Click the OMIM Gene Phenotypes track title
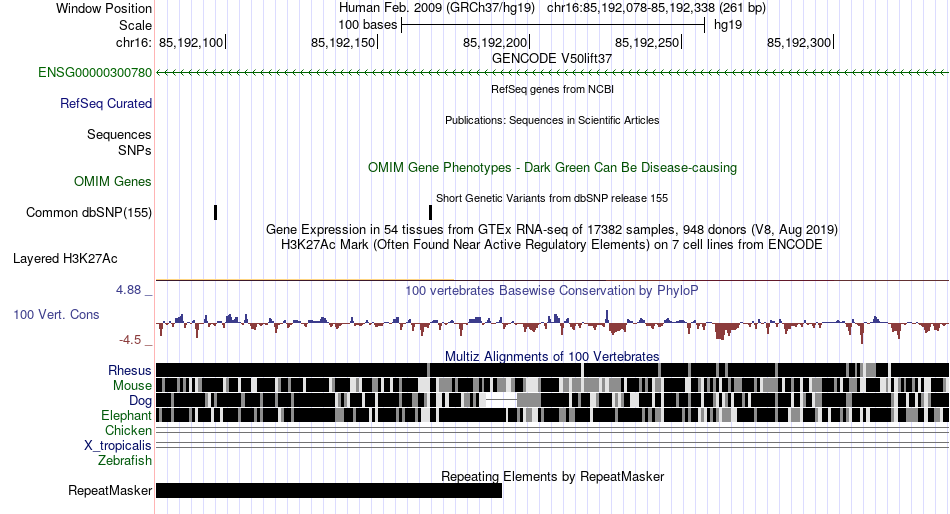 (x=552, y=167)
